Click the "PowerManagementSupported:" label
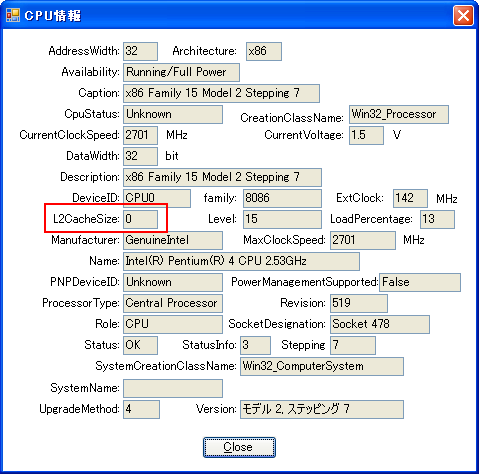The height and width of the screenshot is (474, 479). tap(305, 282)
